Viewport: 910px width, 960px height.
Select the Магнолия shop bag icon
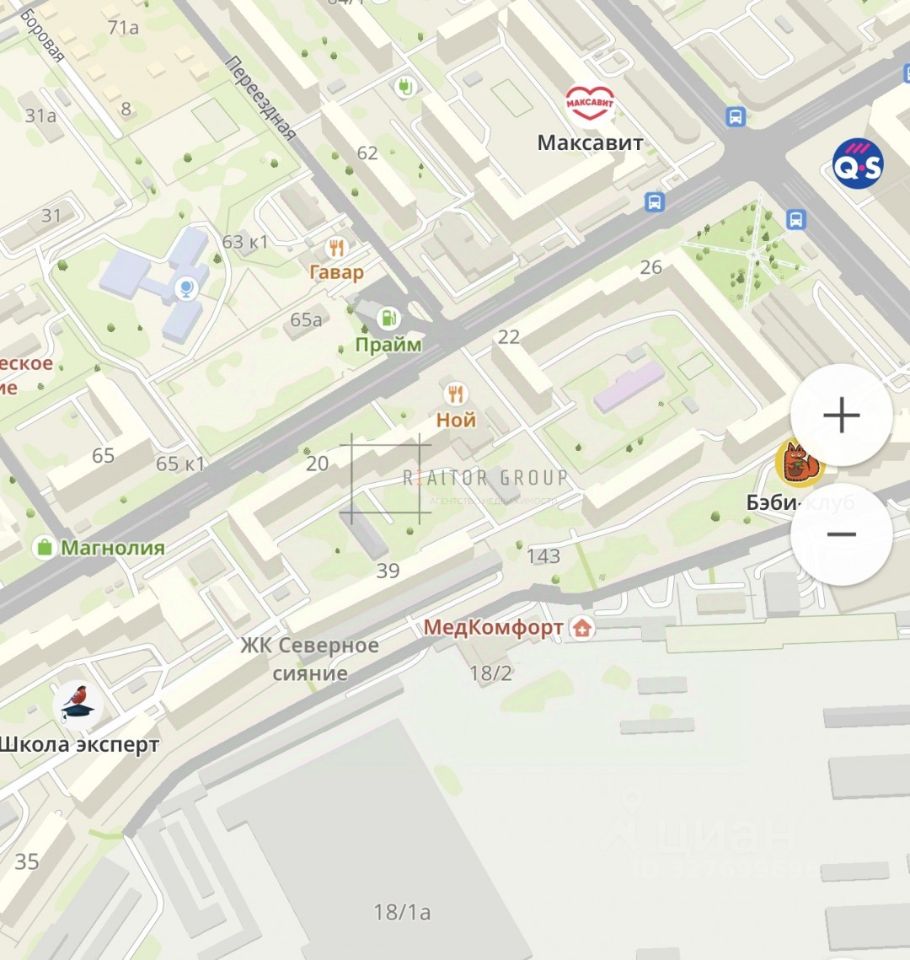pos(45,547)
